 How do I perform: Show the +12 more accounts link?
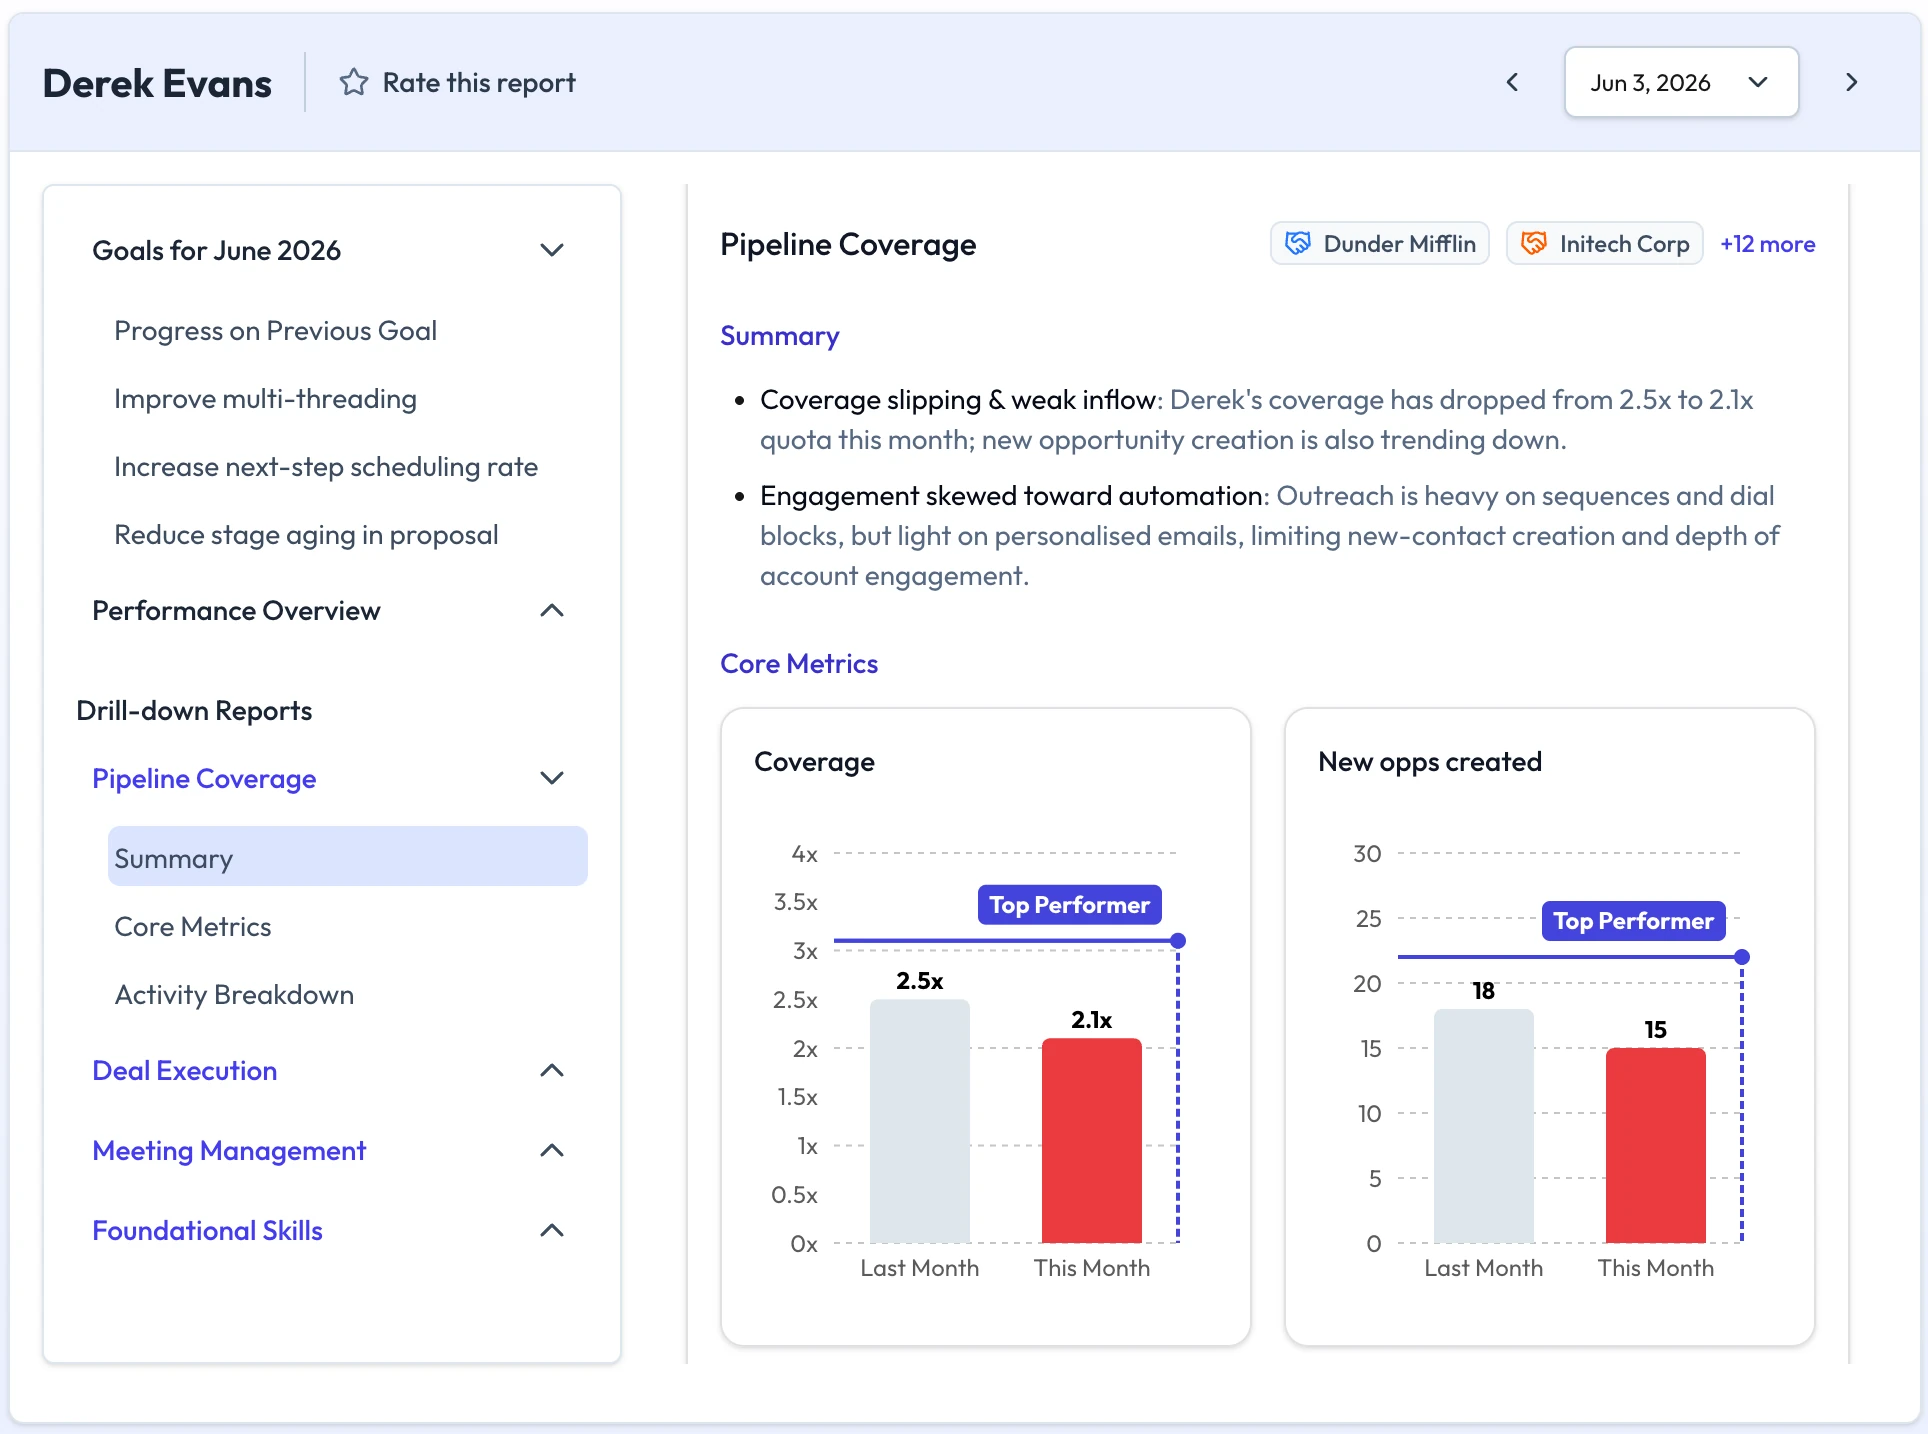[1767, 244]
